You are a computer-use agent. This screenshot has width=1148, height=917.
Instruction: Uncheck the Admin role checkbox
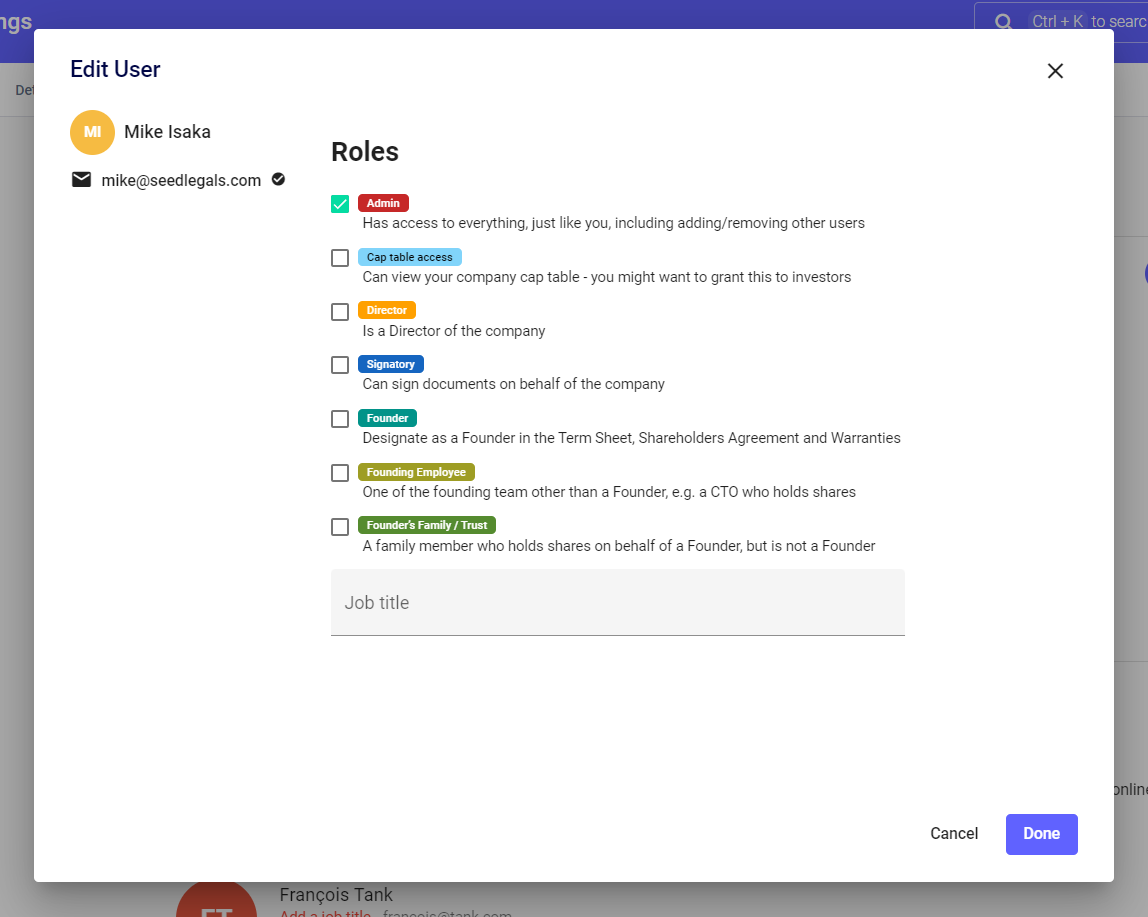(340, 204)
